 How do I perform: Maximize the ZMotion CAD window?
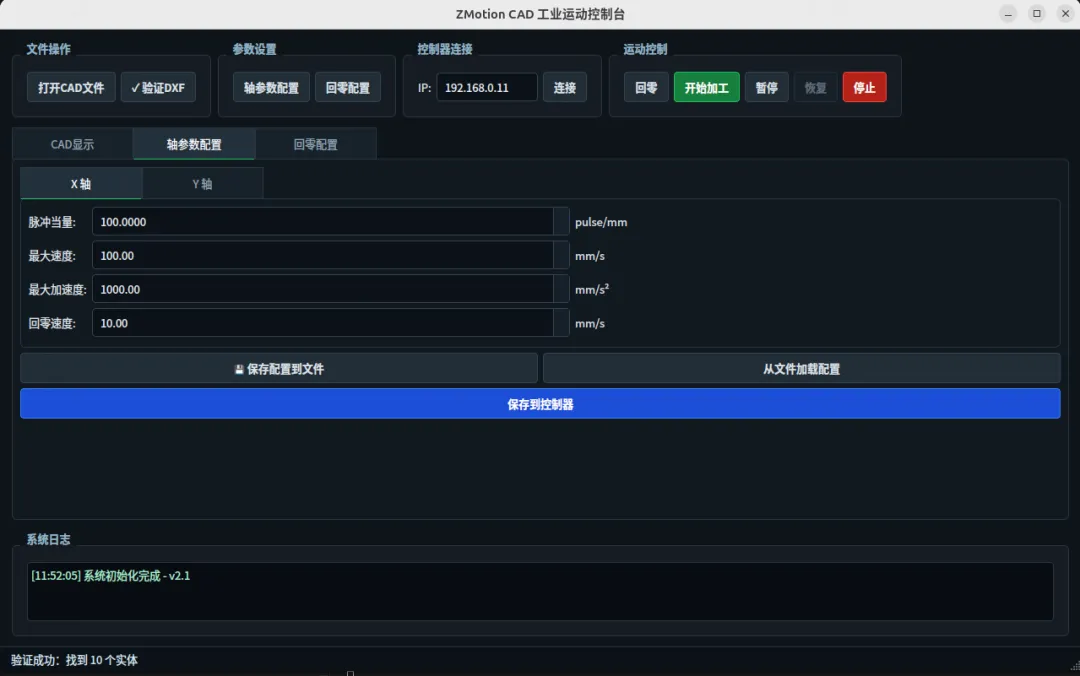[1037, 14]
